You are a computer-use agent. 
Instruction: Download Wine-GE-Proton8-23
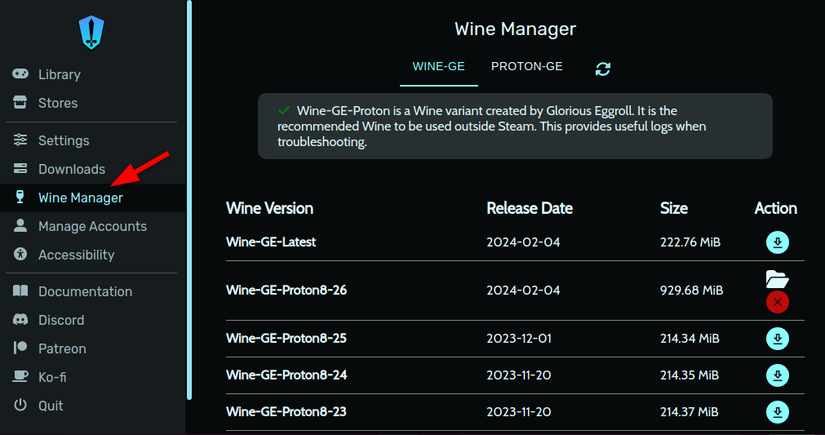click(777, 412)
